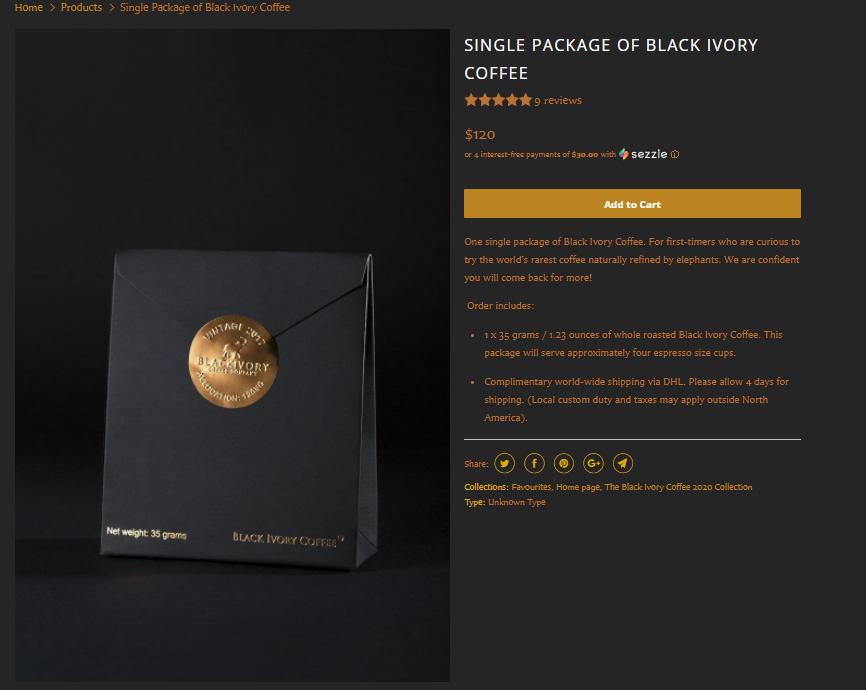
Task: Add the coffee package to cart
Action: pos(632,204)
